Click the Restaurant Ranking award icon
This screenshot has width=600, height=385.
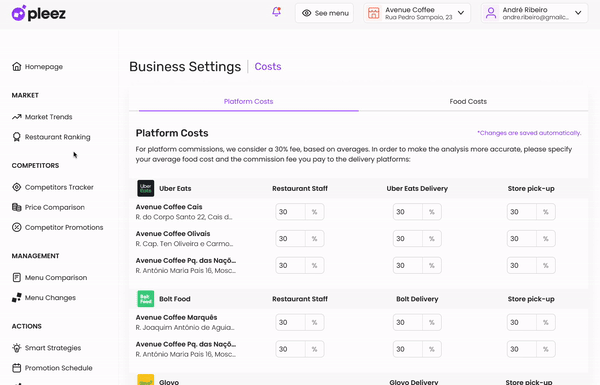coord(16,137)
